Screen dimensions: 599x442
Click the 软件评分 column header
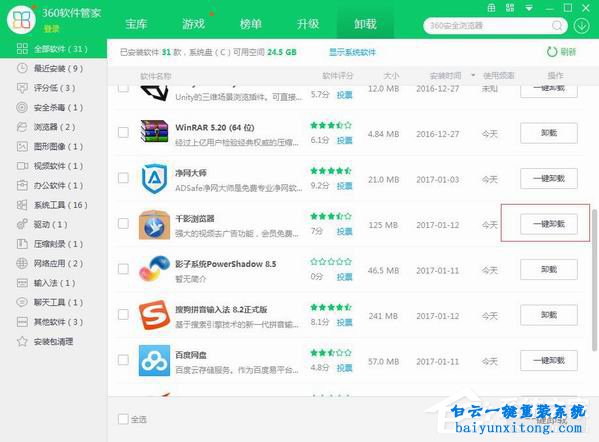(338, 76)
